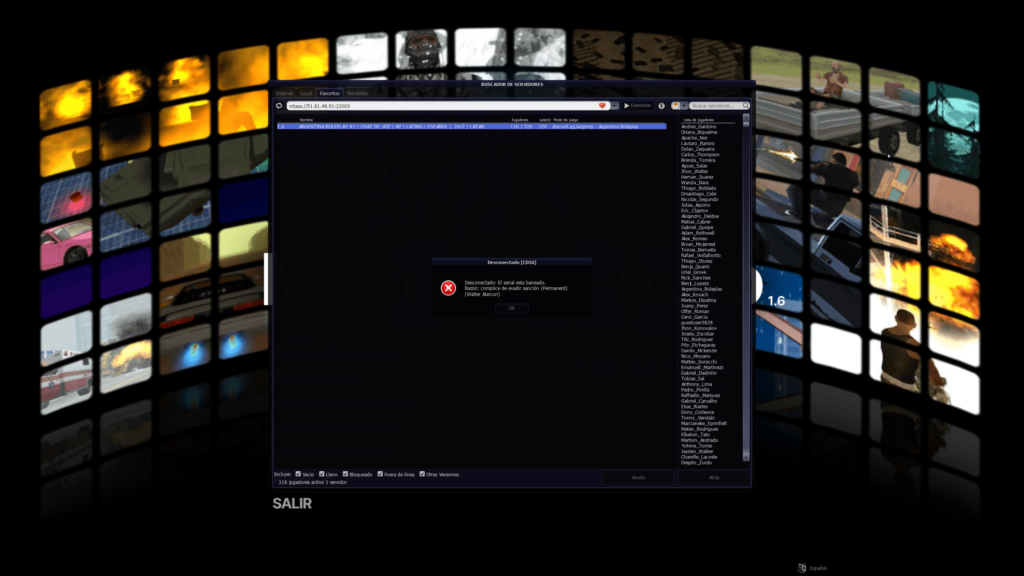Open the address history dropdown arrow
This screenshot has width=1024, height=576.
pyautogui.click(x=615, y=106)
